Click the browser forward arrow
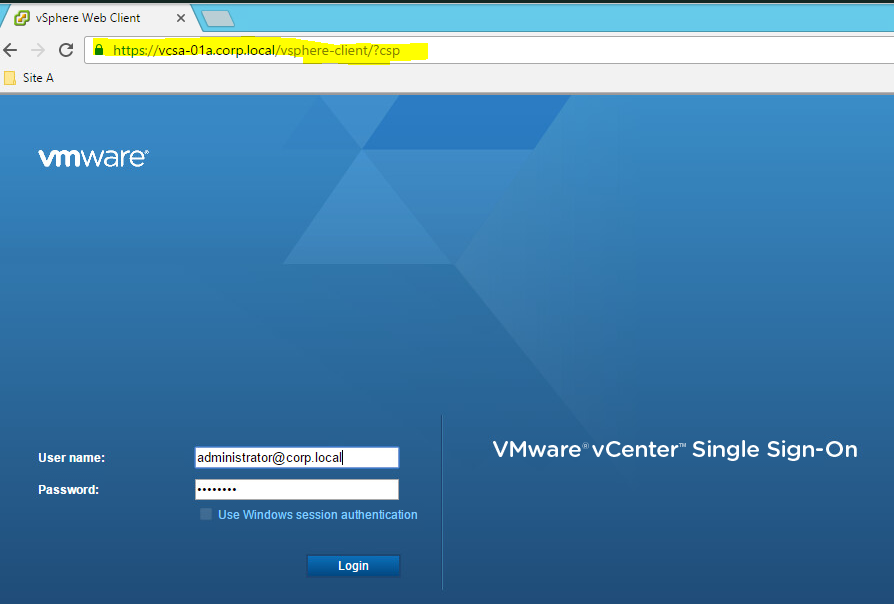 coord(38,50)
